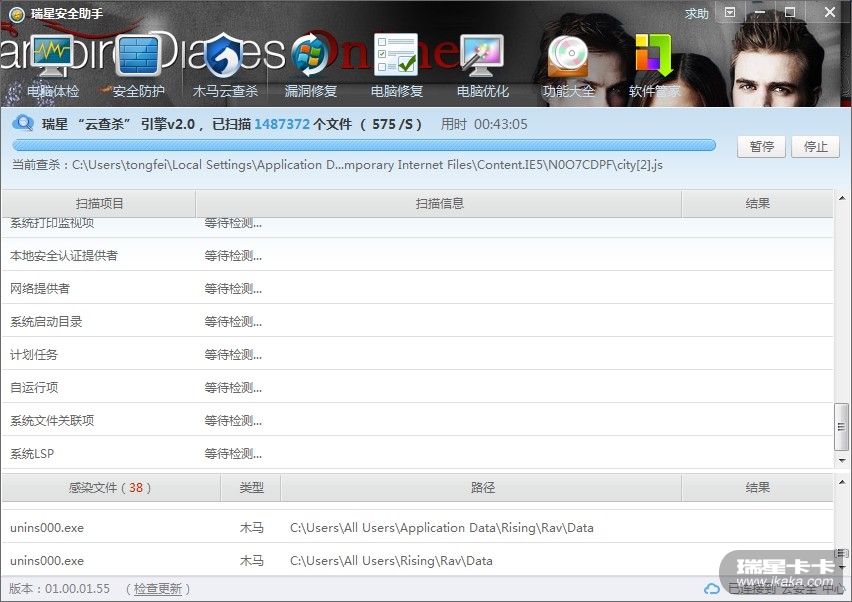Select unins000.exe in Application Data\Rising path
The height and width of the screenshot is (602, 852).
pos(417,528)
